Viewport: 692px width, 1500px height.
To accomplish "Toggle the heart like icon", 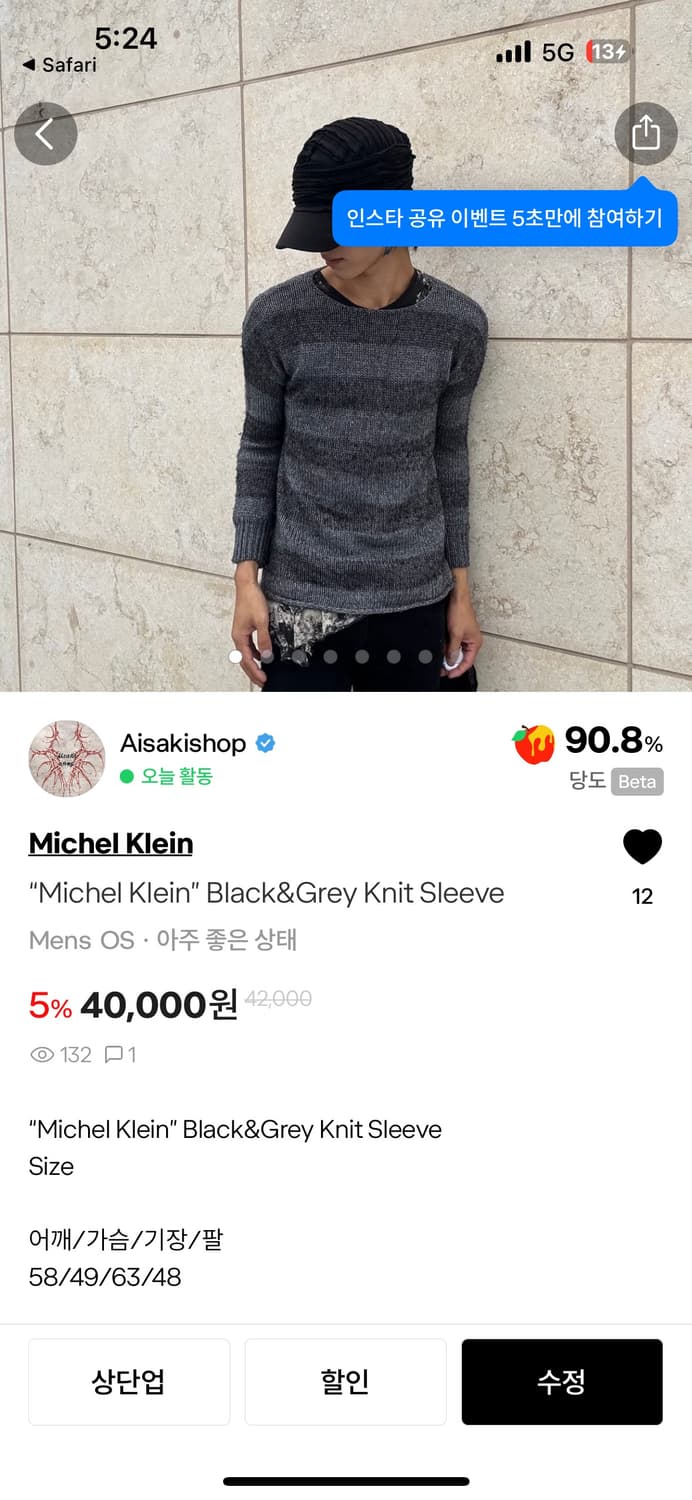I will click(642, 847).
